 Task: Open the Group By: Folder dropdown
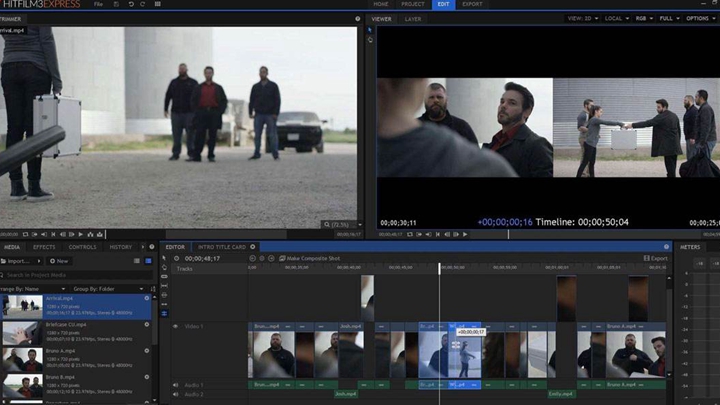108,289
